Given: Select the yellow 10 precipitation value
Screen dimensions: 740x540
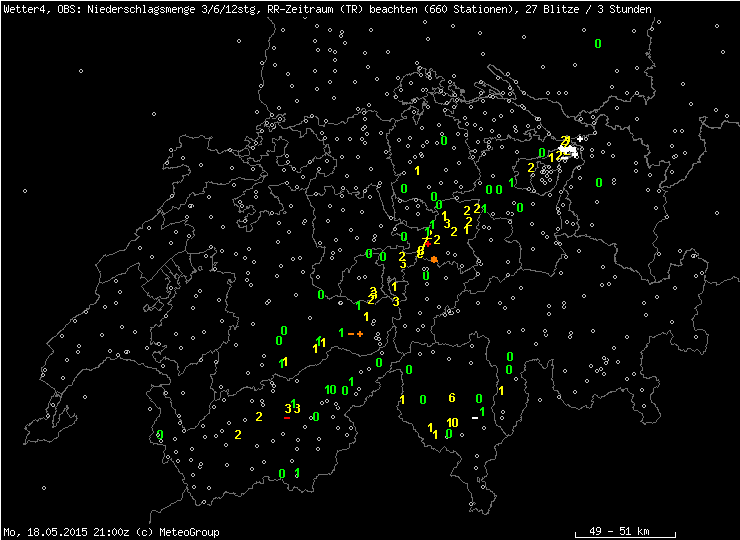Looking at the screenshot, I should pyautogui.click(x=452, y=423).
